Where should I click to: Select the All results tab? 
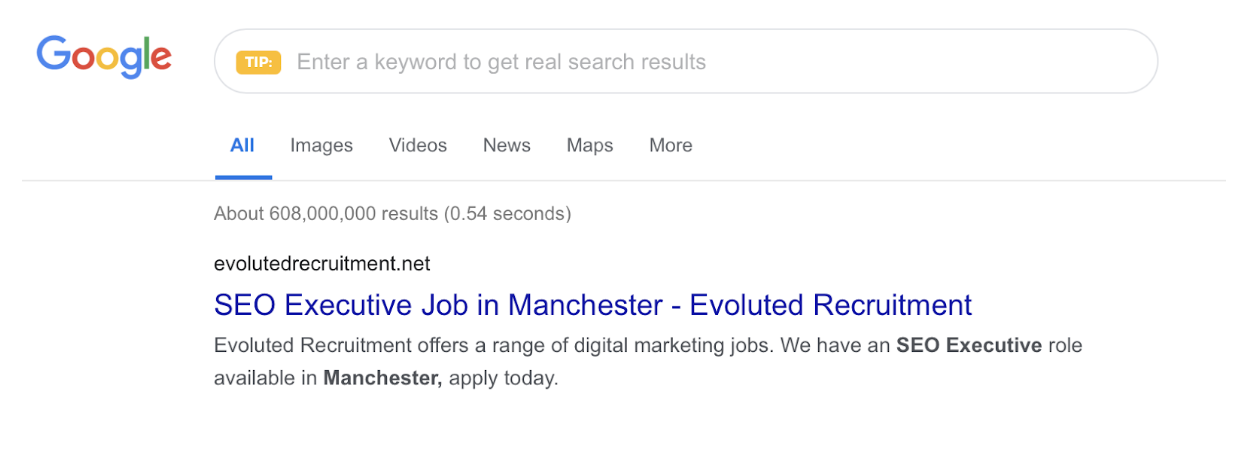(x=242, y=145)
